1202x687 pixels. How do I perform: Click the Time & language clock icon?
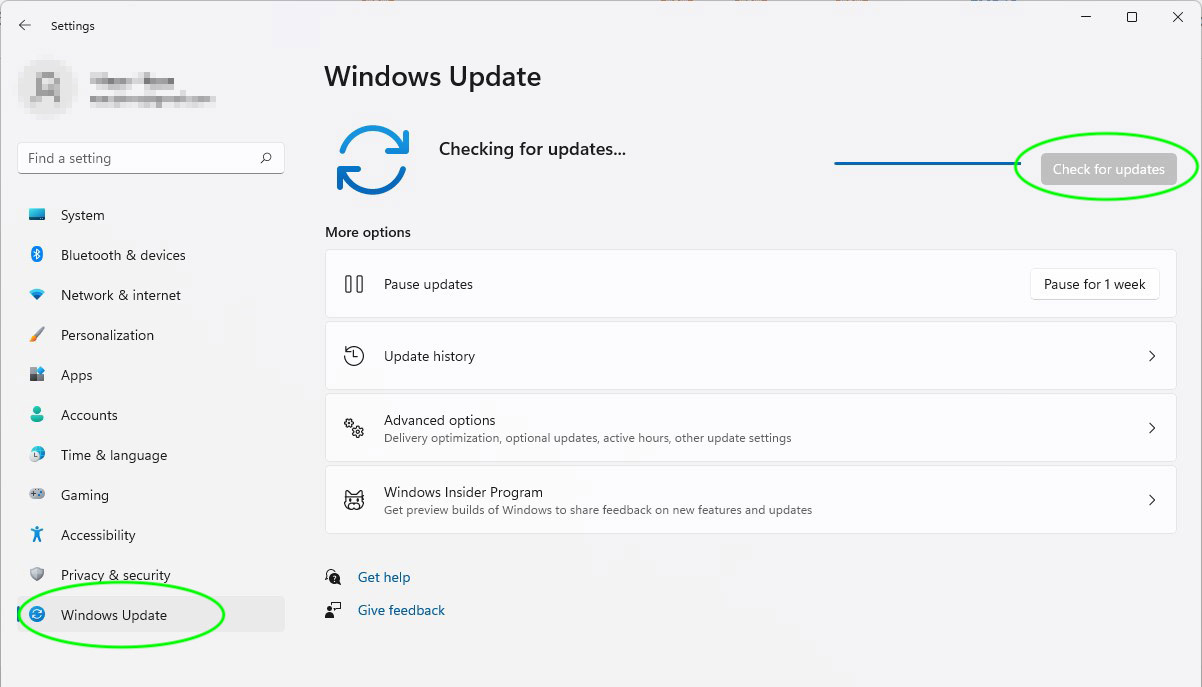click(x=37, y=455)
